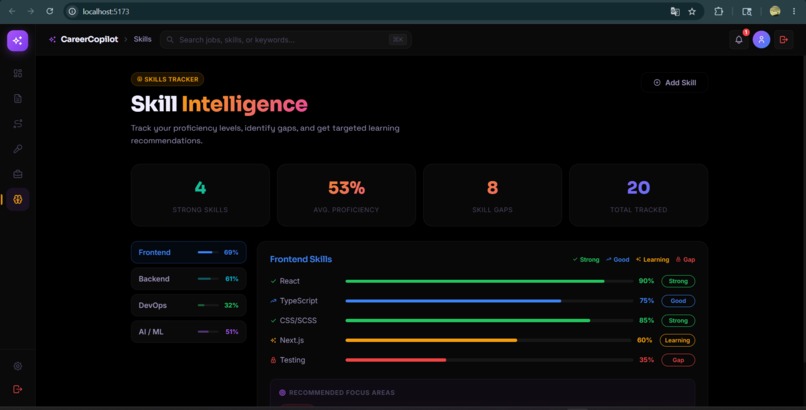Image resolution: width=806 pixels, height=410 pixels.
Task: Click the CSS/SCSS proficiency progress bar
Action: [489, 321]
